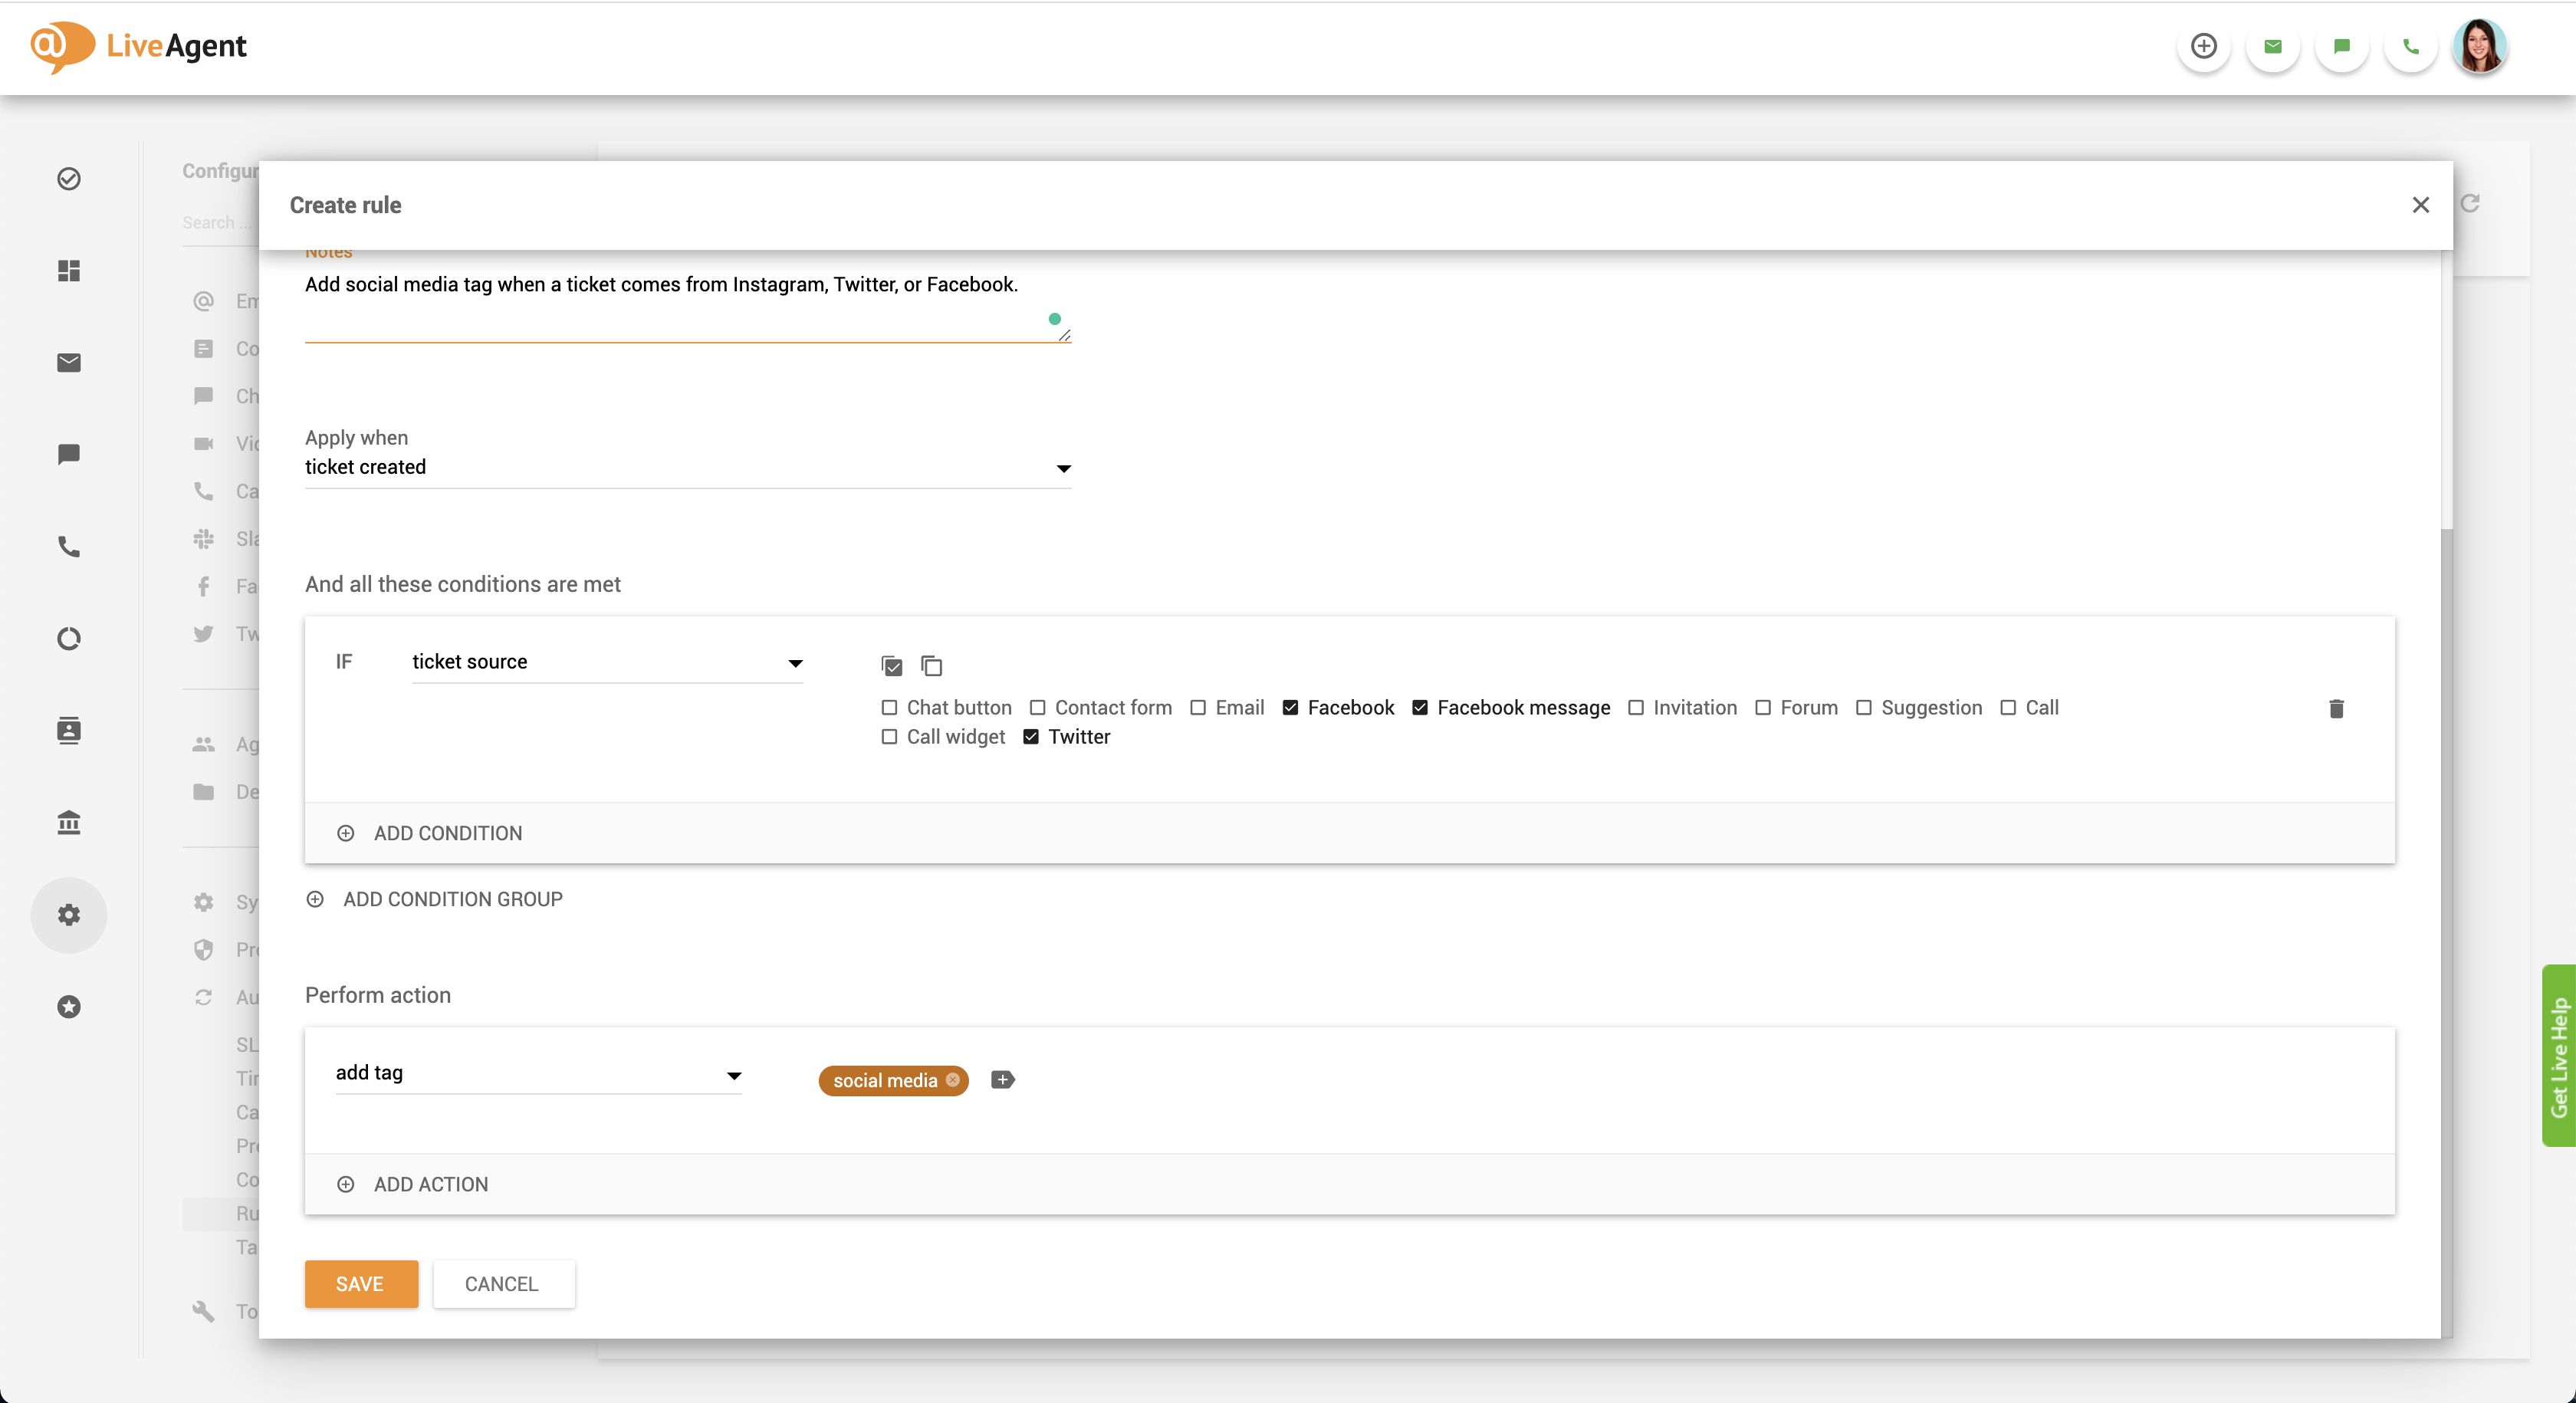Untick the Twitter source checkbox
This screenshot has height=1403, width=2576.
[1031, 737]
